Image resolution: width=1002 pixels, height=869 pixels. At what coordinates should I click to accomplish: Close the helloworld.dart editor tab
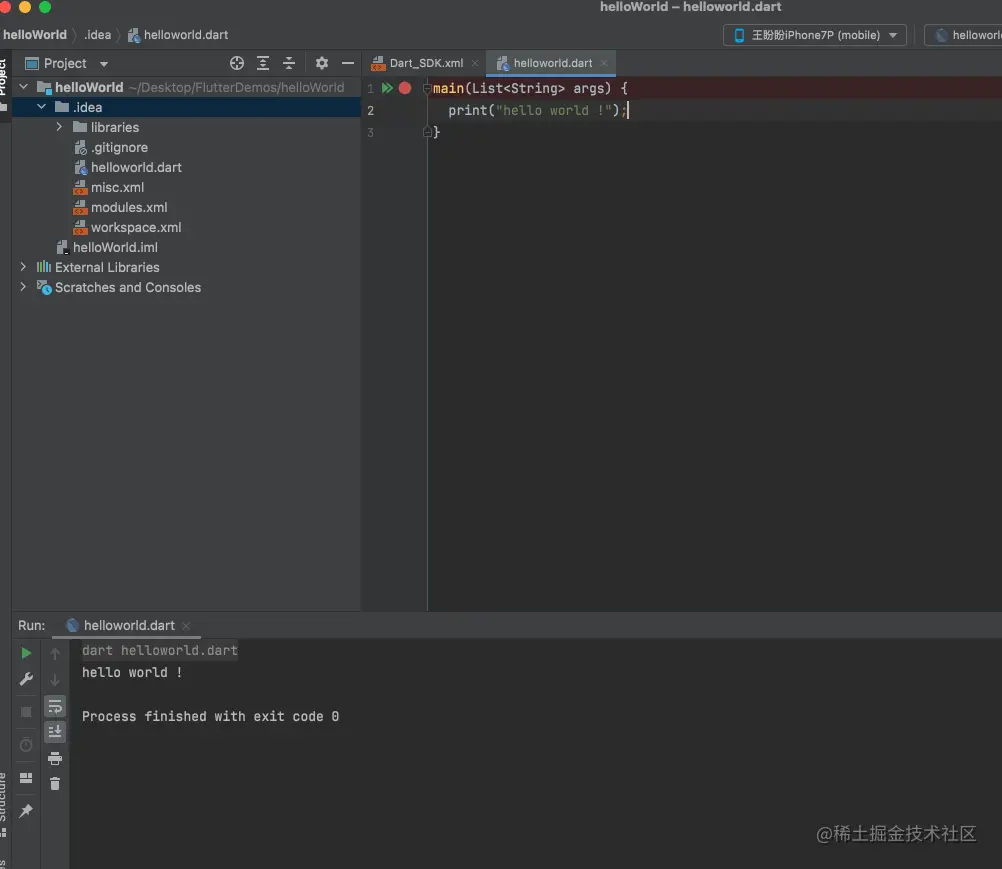pos(604,63)
